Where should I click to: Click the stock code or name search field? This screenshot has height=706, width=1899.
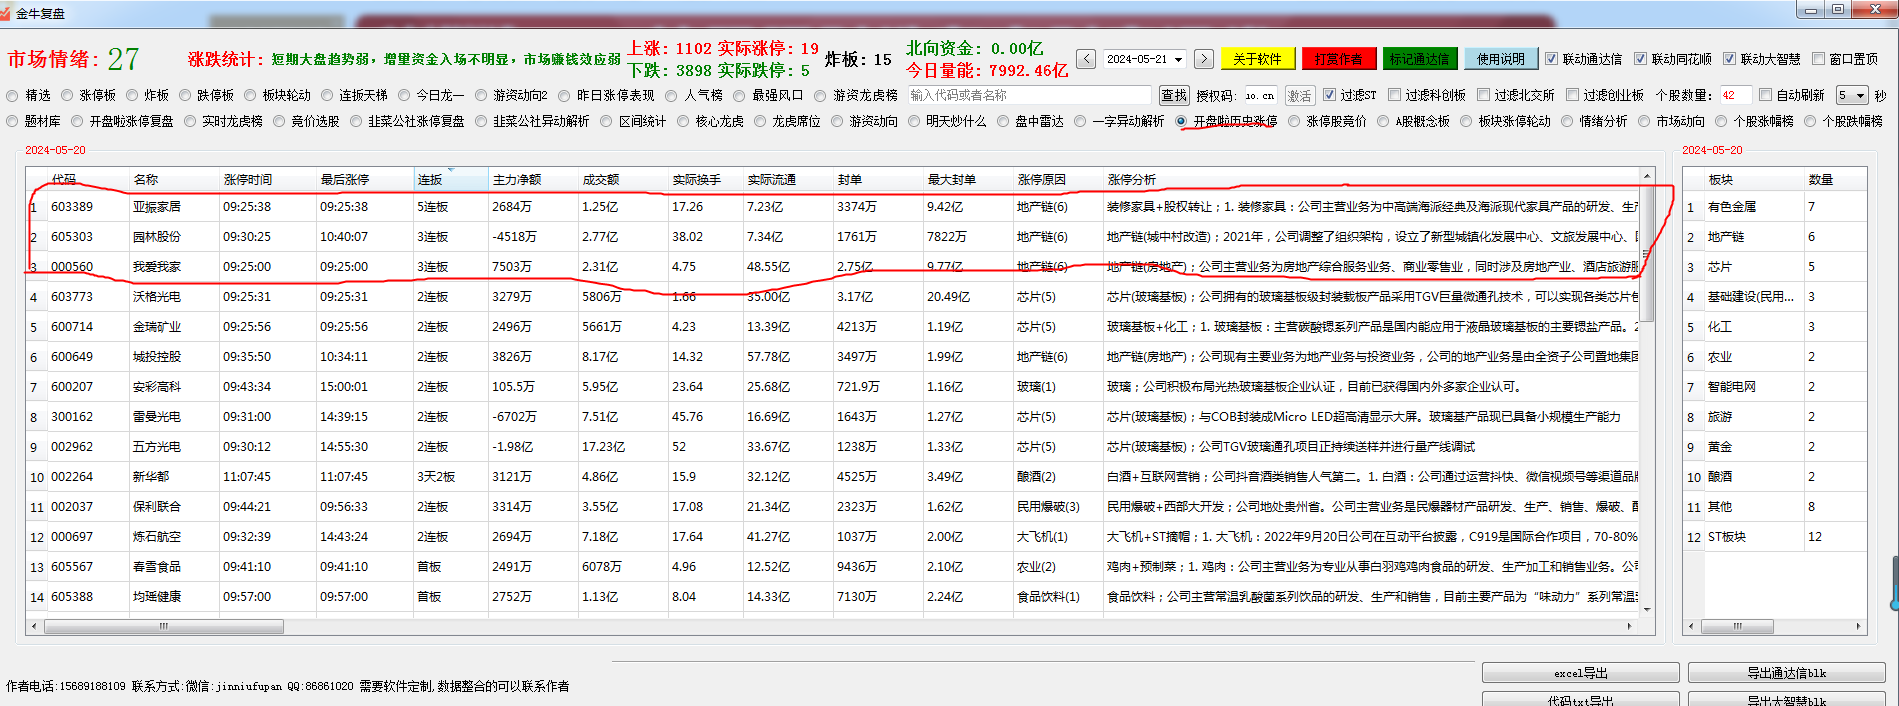tap(1031, 95)
